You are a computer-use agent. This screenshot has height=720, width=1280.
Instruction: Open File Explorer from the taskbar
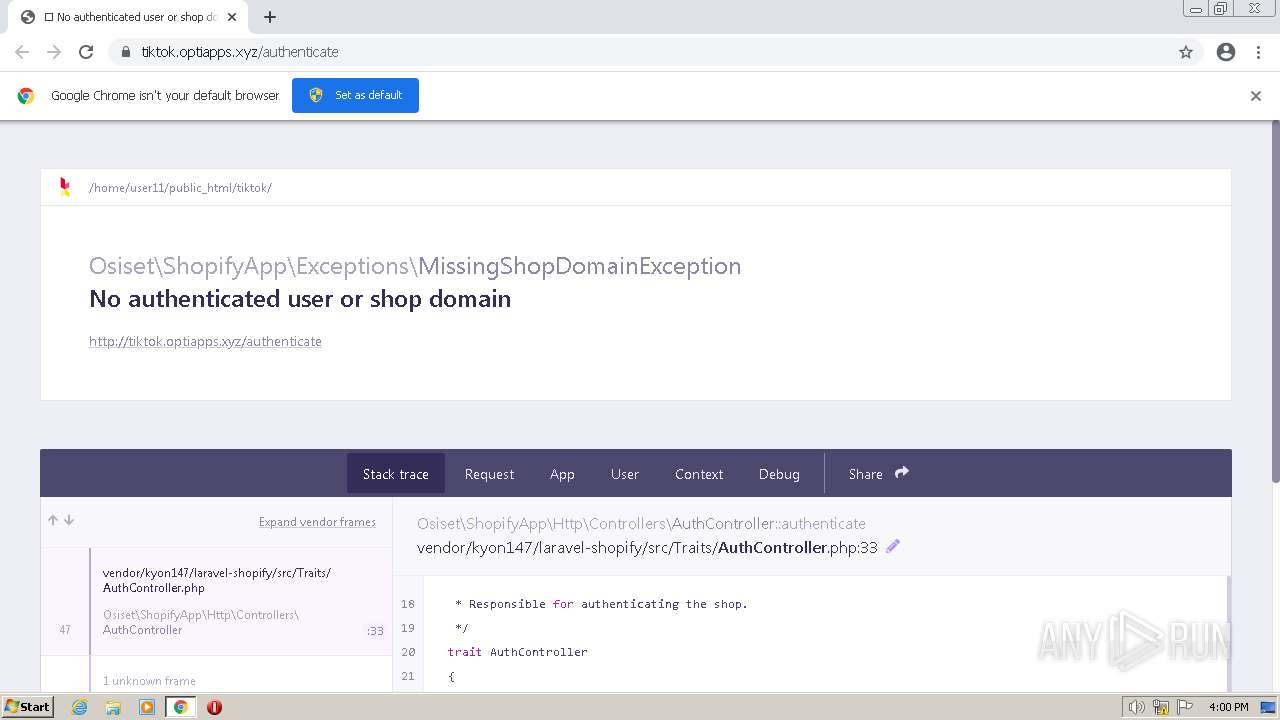click(x=113, y=707)
